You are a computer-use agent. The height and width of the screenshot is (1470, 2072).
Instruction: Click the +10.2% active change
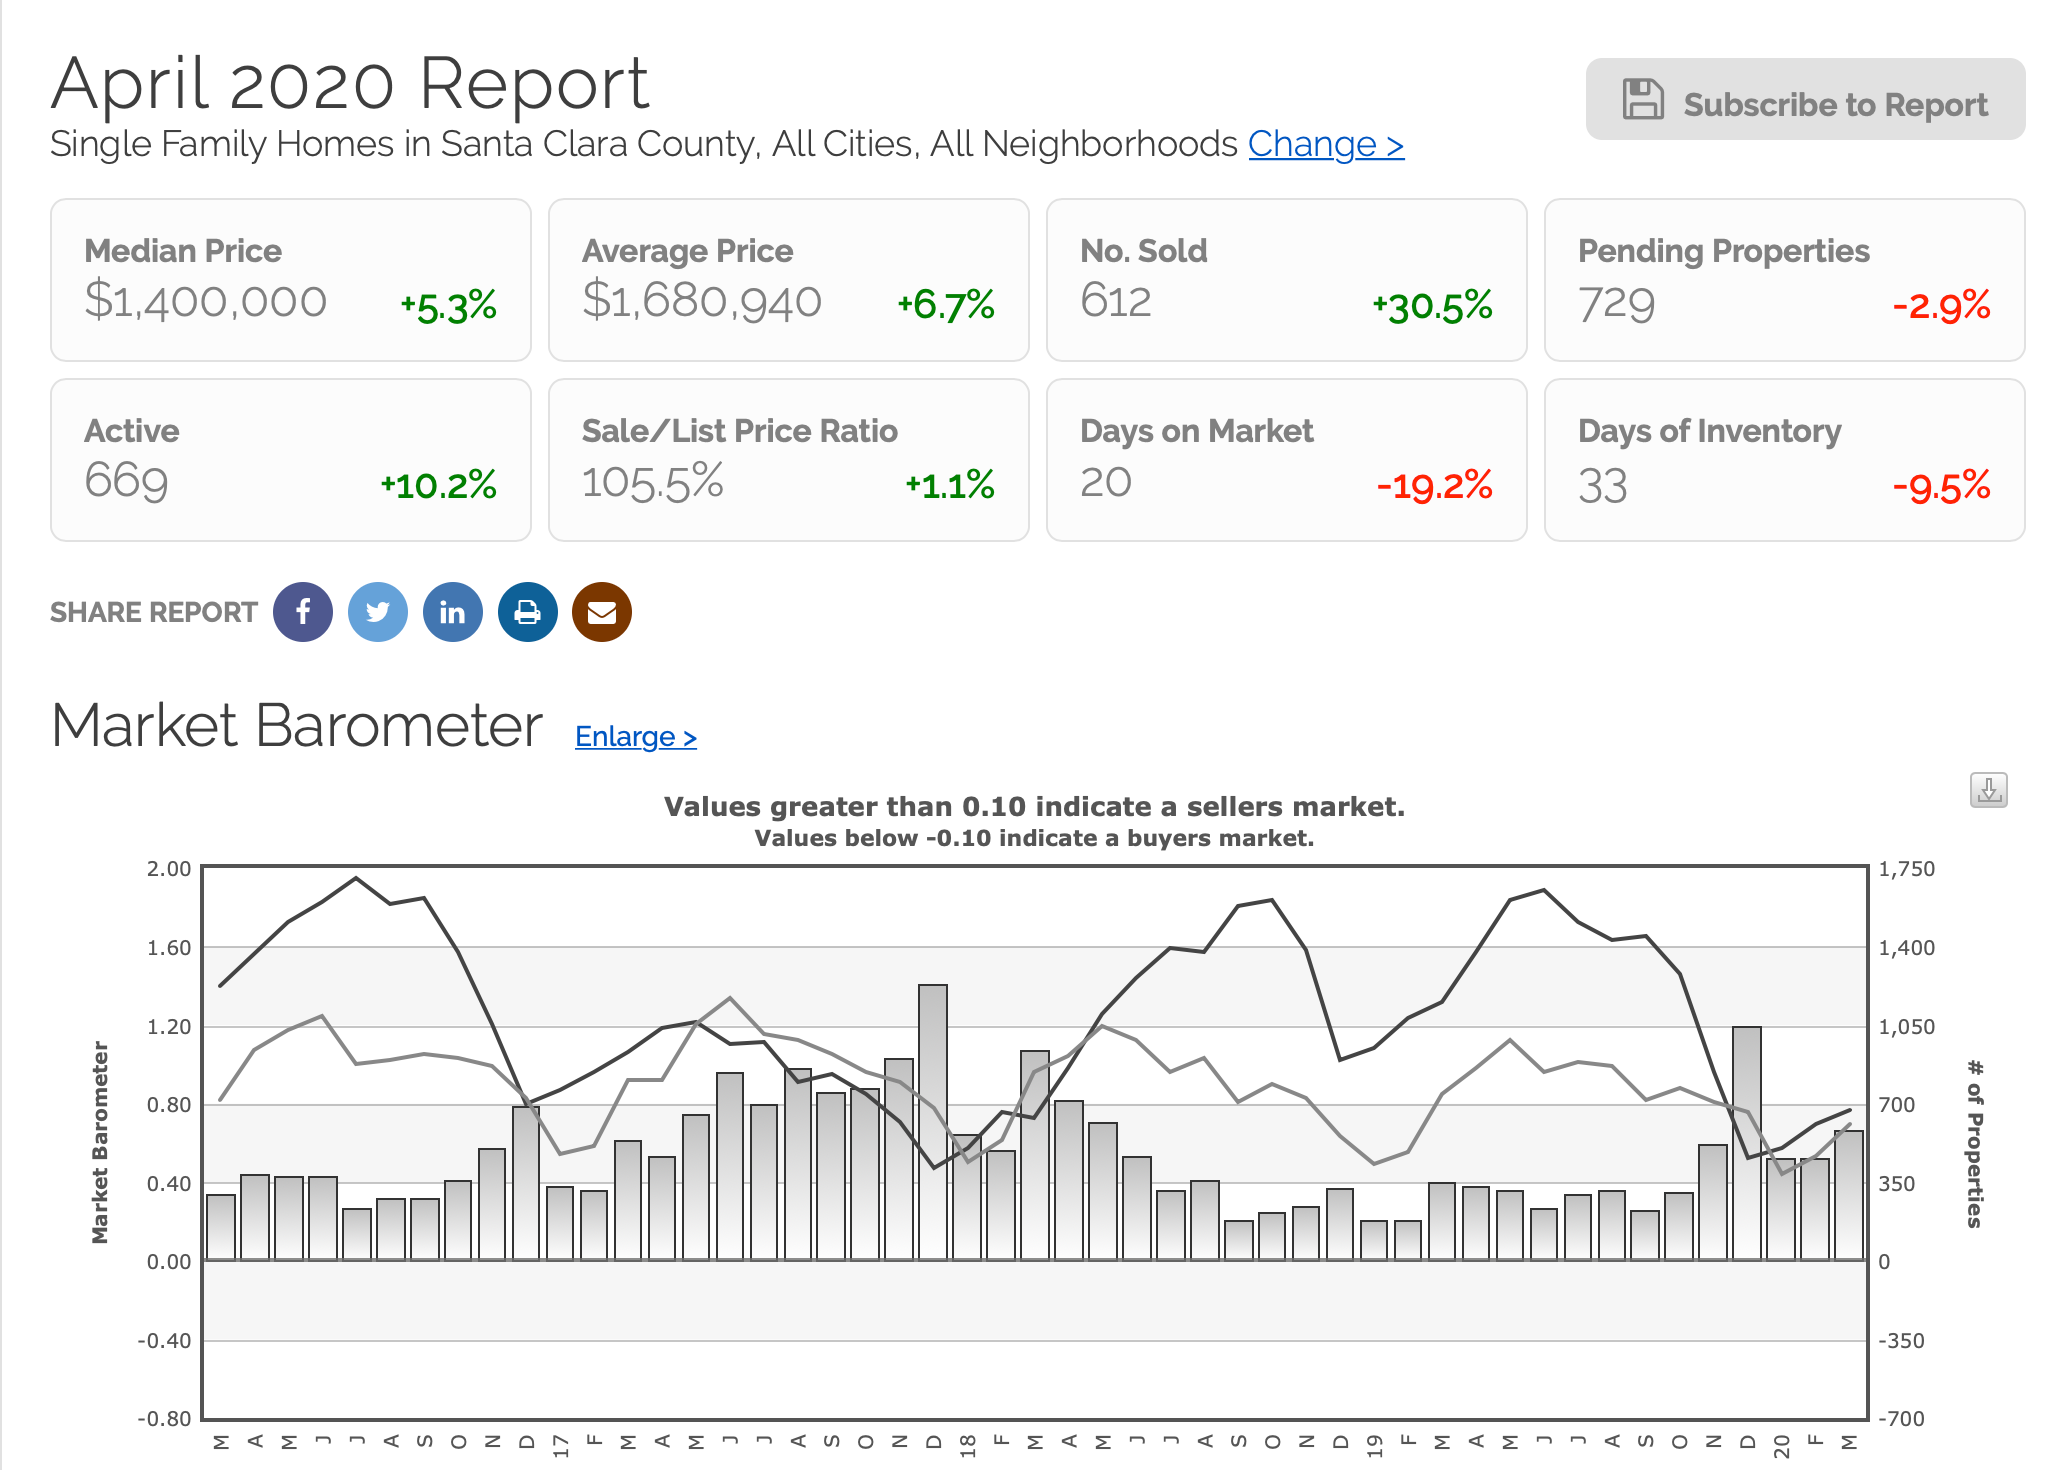click(x=438, y=486)
